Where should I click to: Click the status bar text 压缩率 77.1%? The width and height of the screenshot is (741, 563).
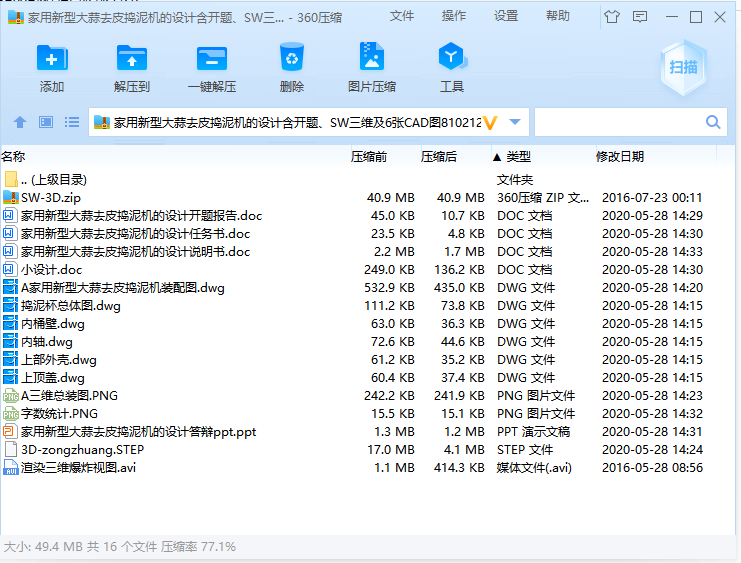pyautogui.click(x=198, y=546)
